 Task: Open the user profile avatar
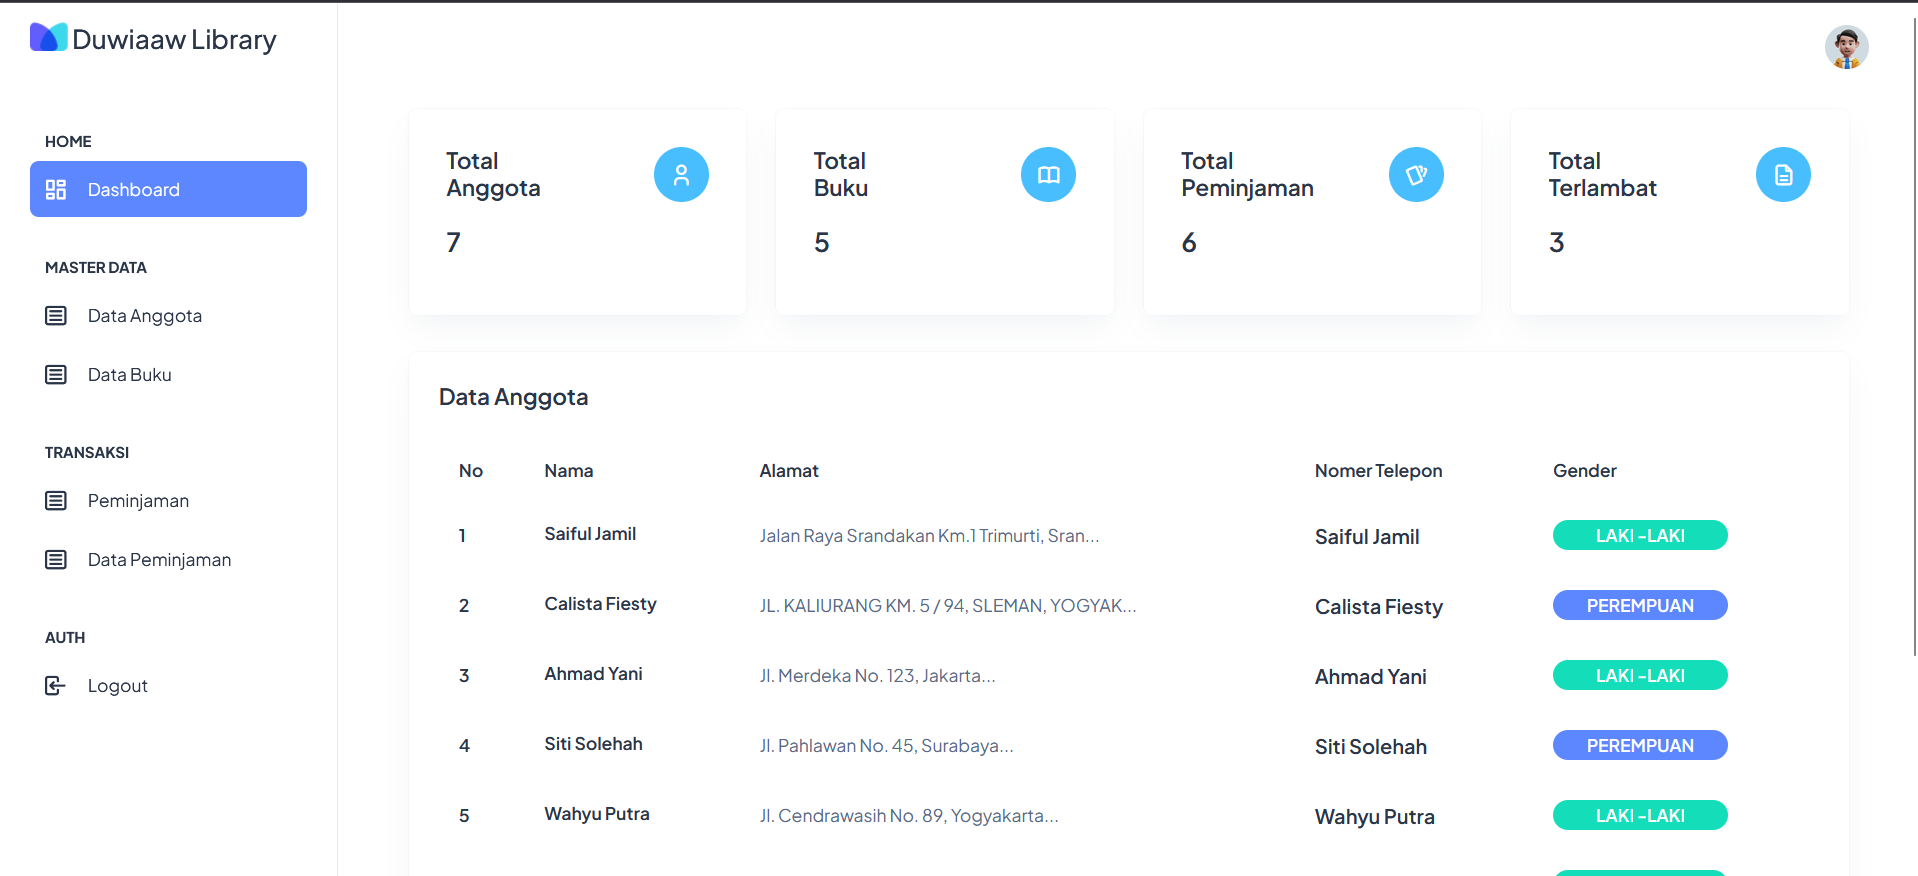click(x=1846, y=47)
